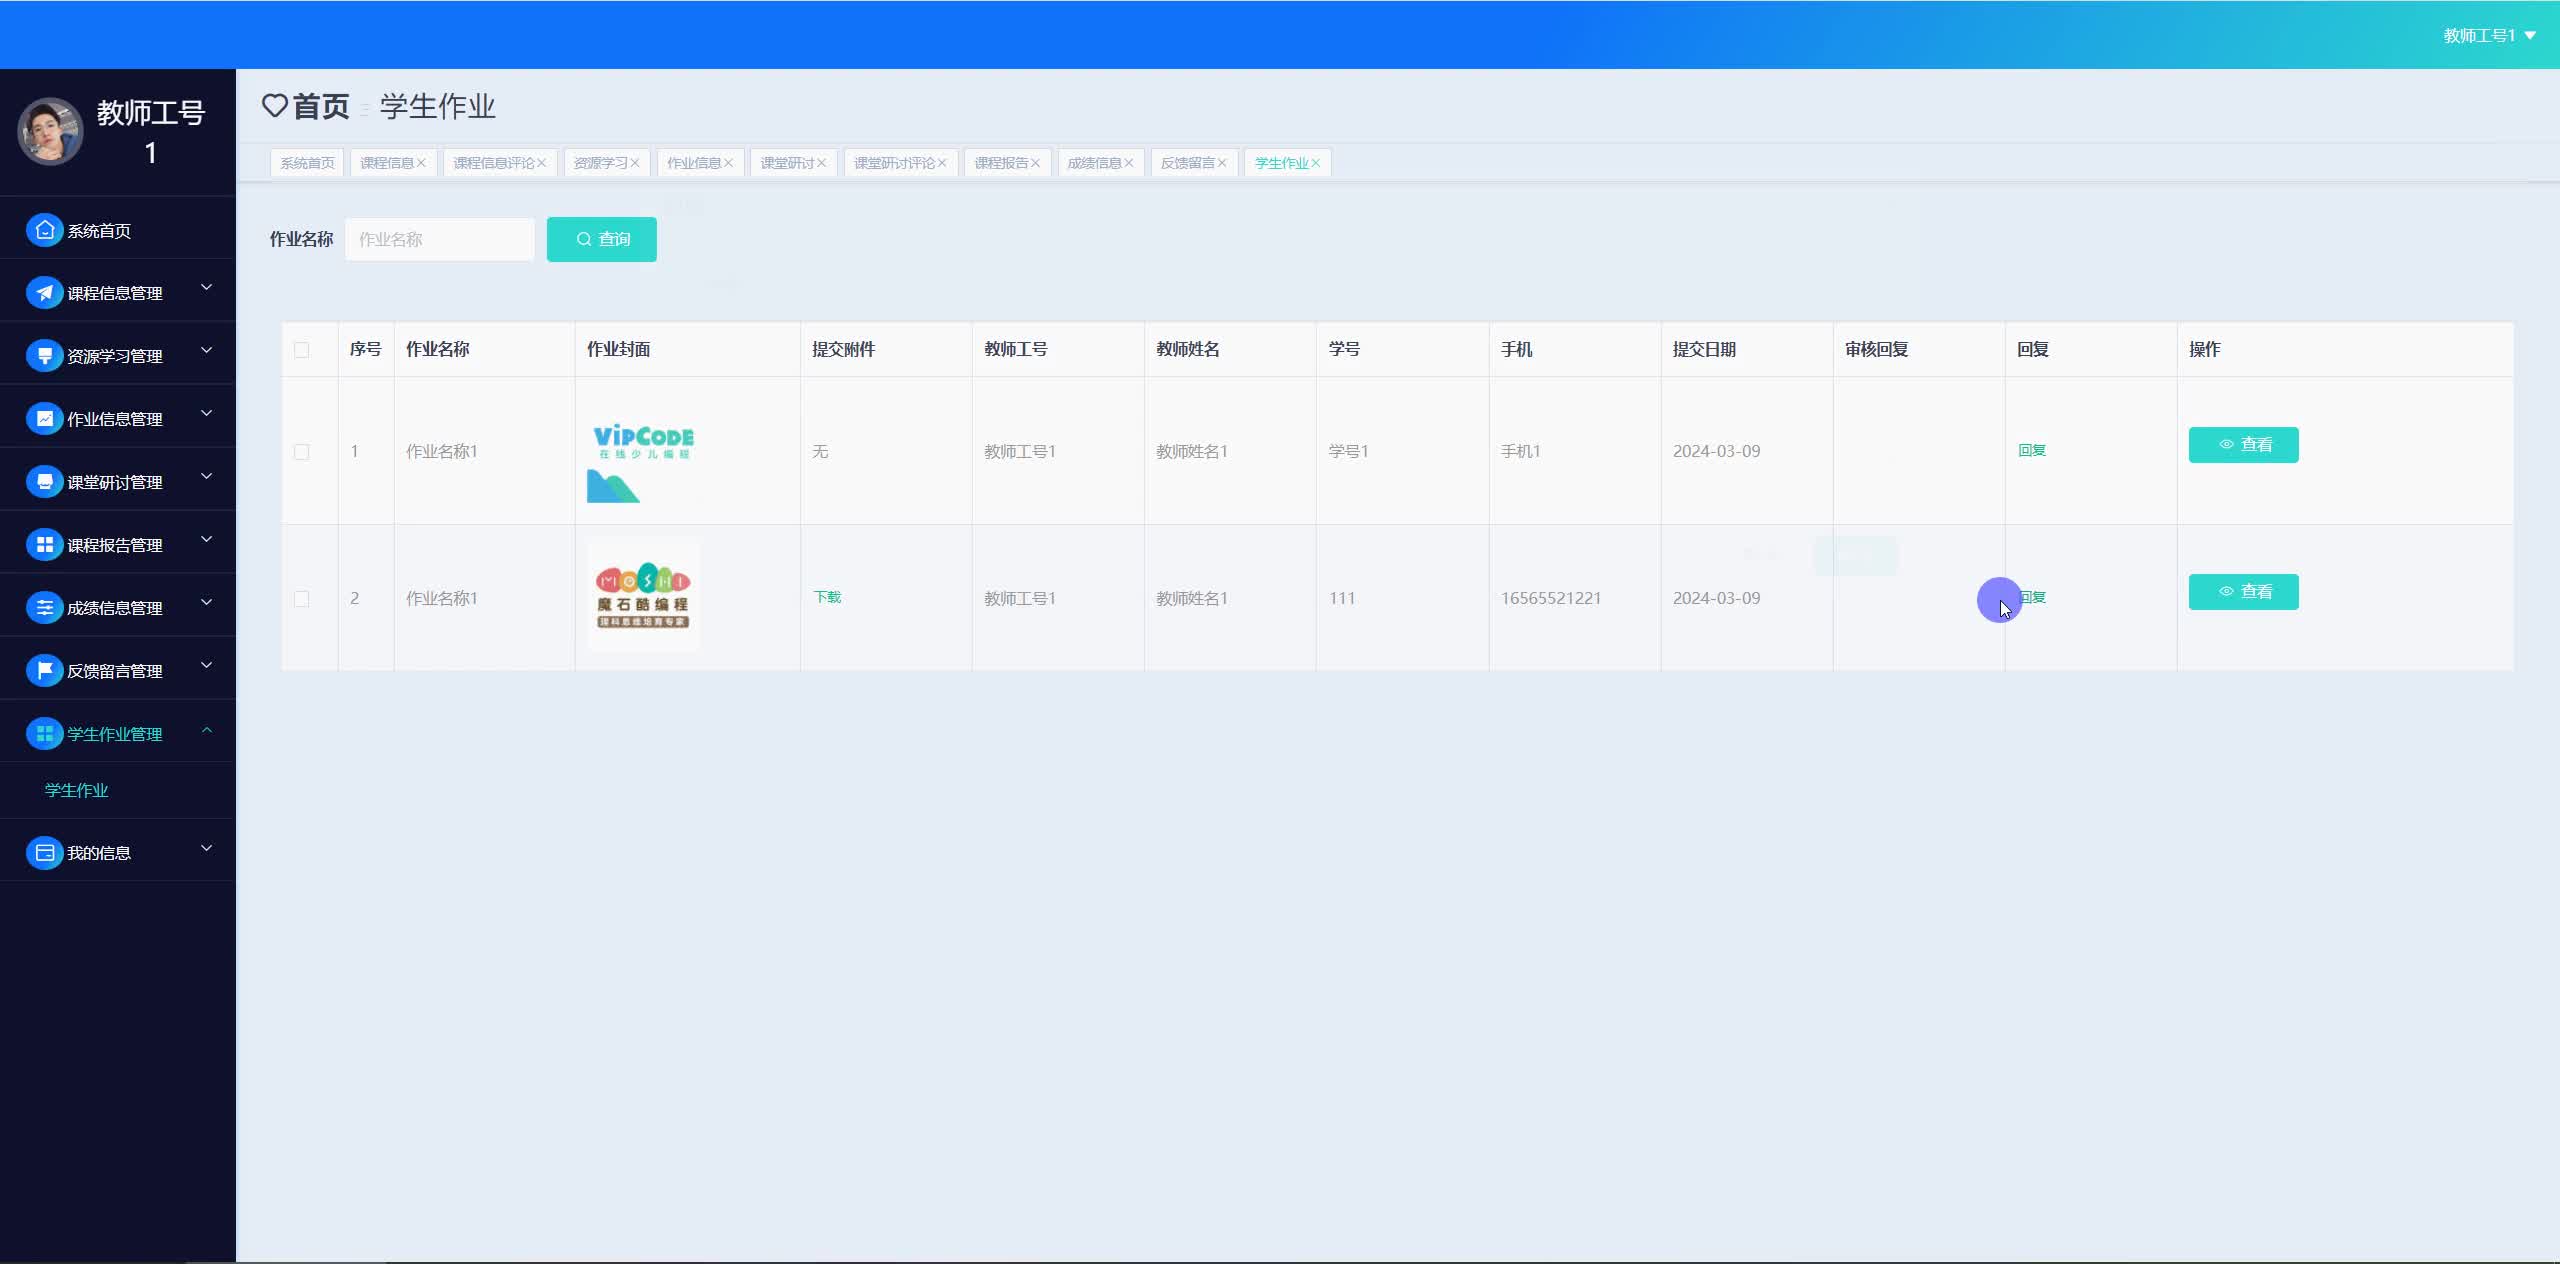Screen dimensions: 2560x1264
Task: Check the checkbox for row 2
Action: click(x=301, y=599)
